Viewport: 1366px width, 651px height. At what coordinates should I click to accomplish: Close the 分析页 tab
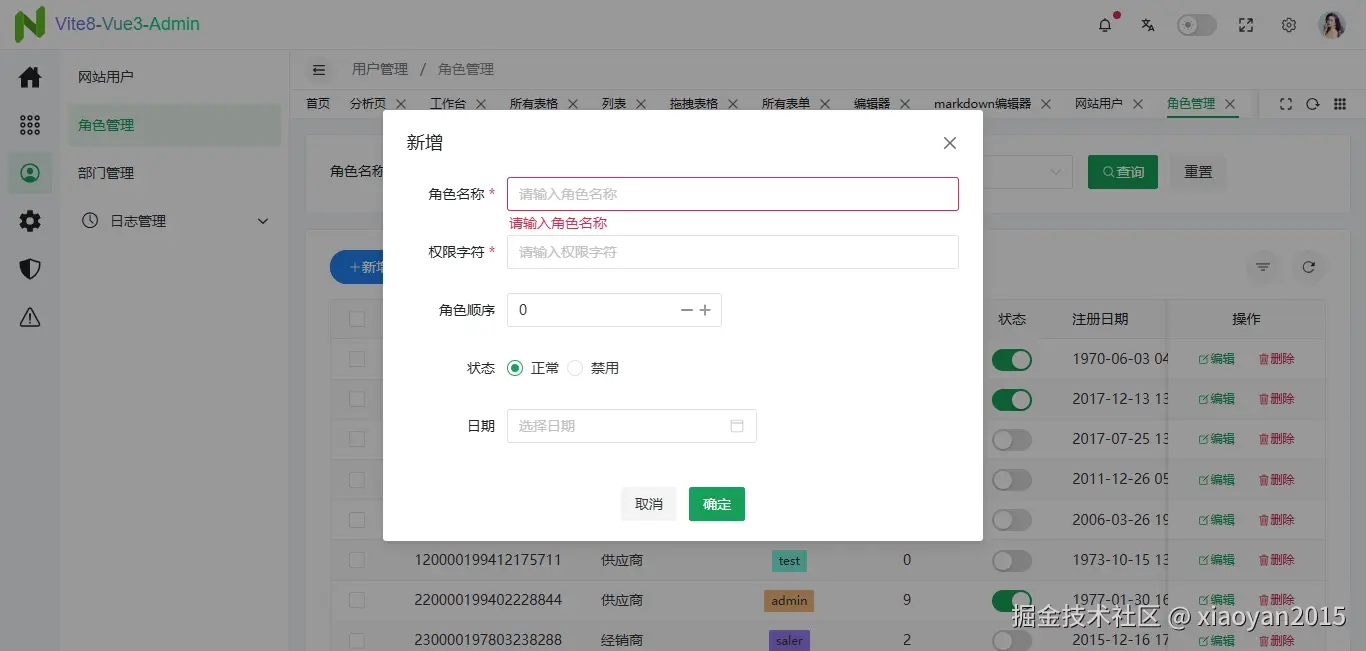401,104
